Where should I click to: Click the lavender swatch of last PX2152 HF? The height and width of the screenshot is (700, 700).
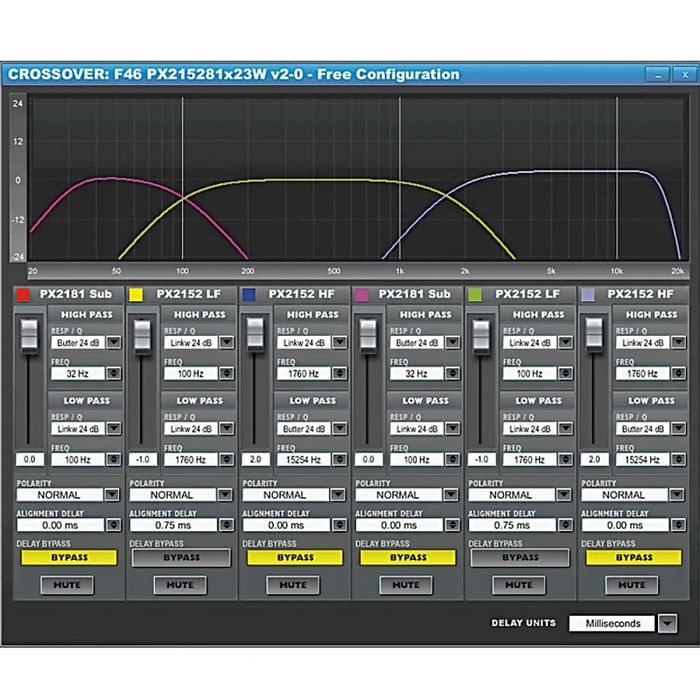(x=588, y=295)
